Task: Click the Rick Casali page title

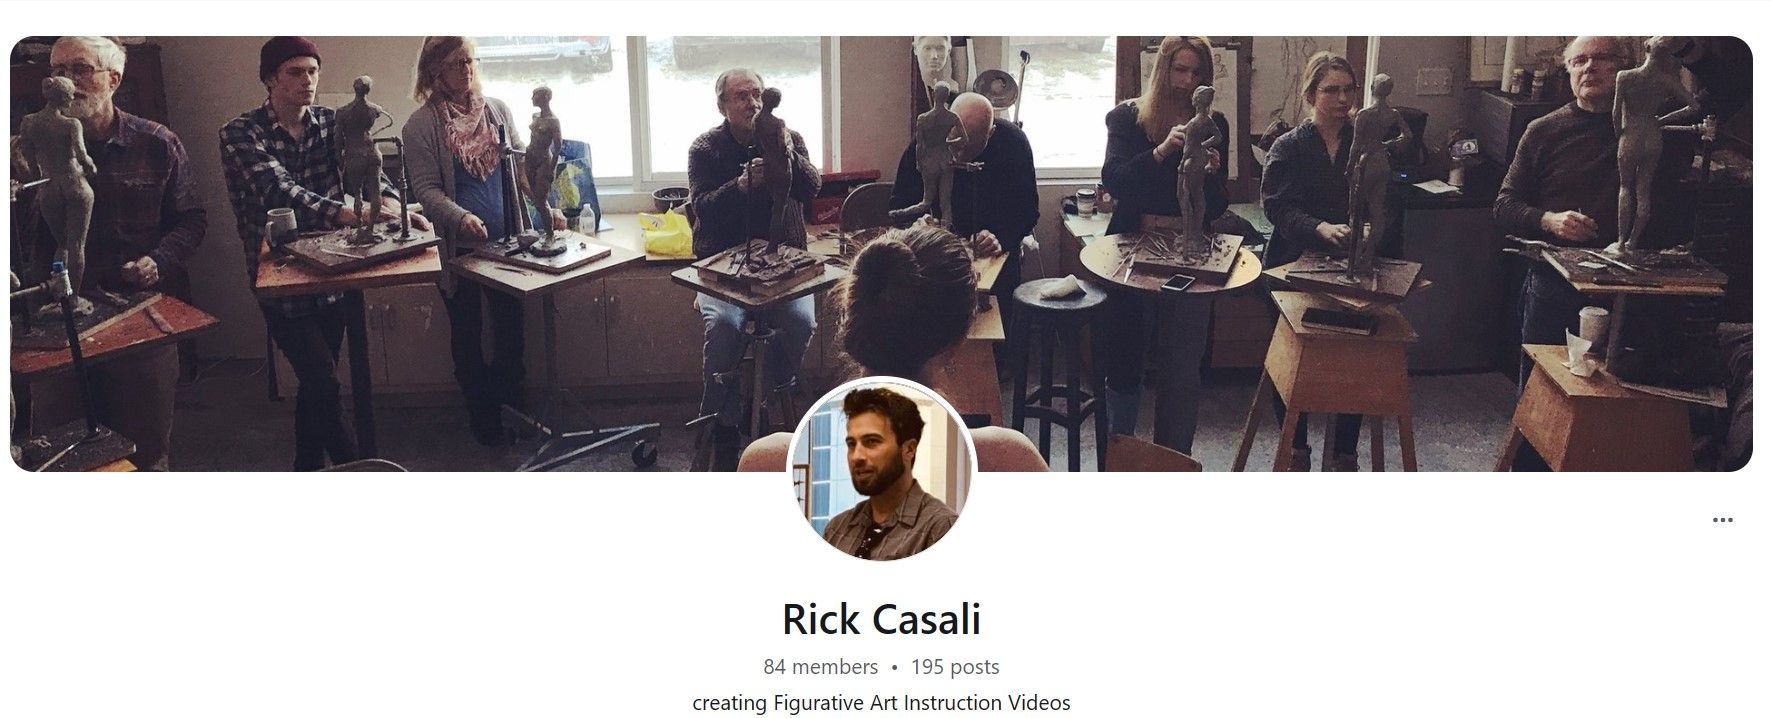Action: [x=881, y=619]
